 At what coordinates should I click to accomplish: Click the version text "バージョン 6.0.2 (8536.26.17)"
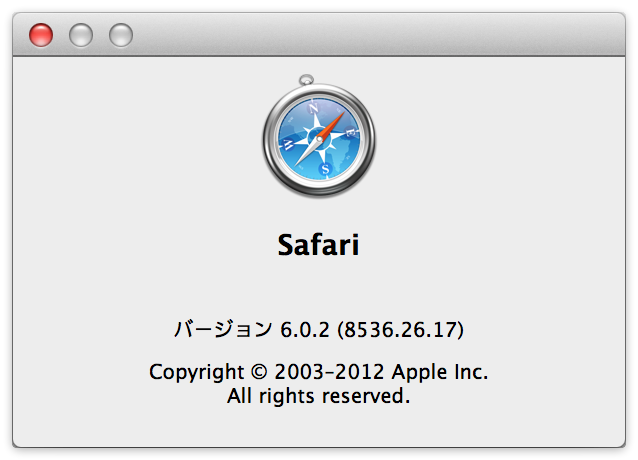[x=319, y=329]
